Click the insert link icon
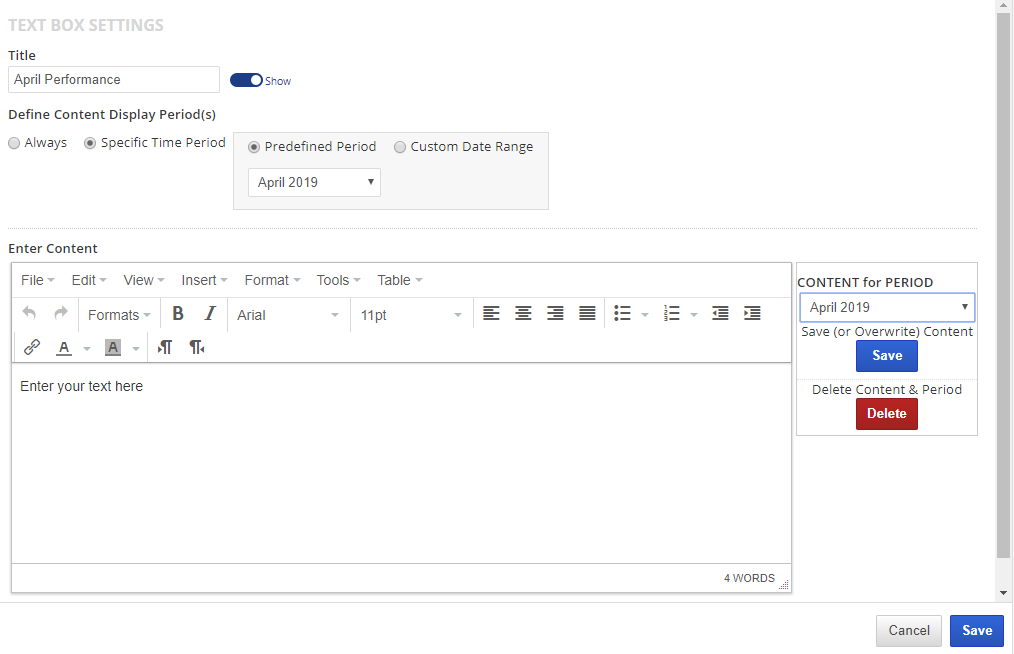Screen dimensions: 1014x654 coord(32,347)
